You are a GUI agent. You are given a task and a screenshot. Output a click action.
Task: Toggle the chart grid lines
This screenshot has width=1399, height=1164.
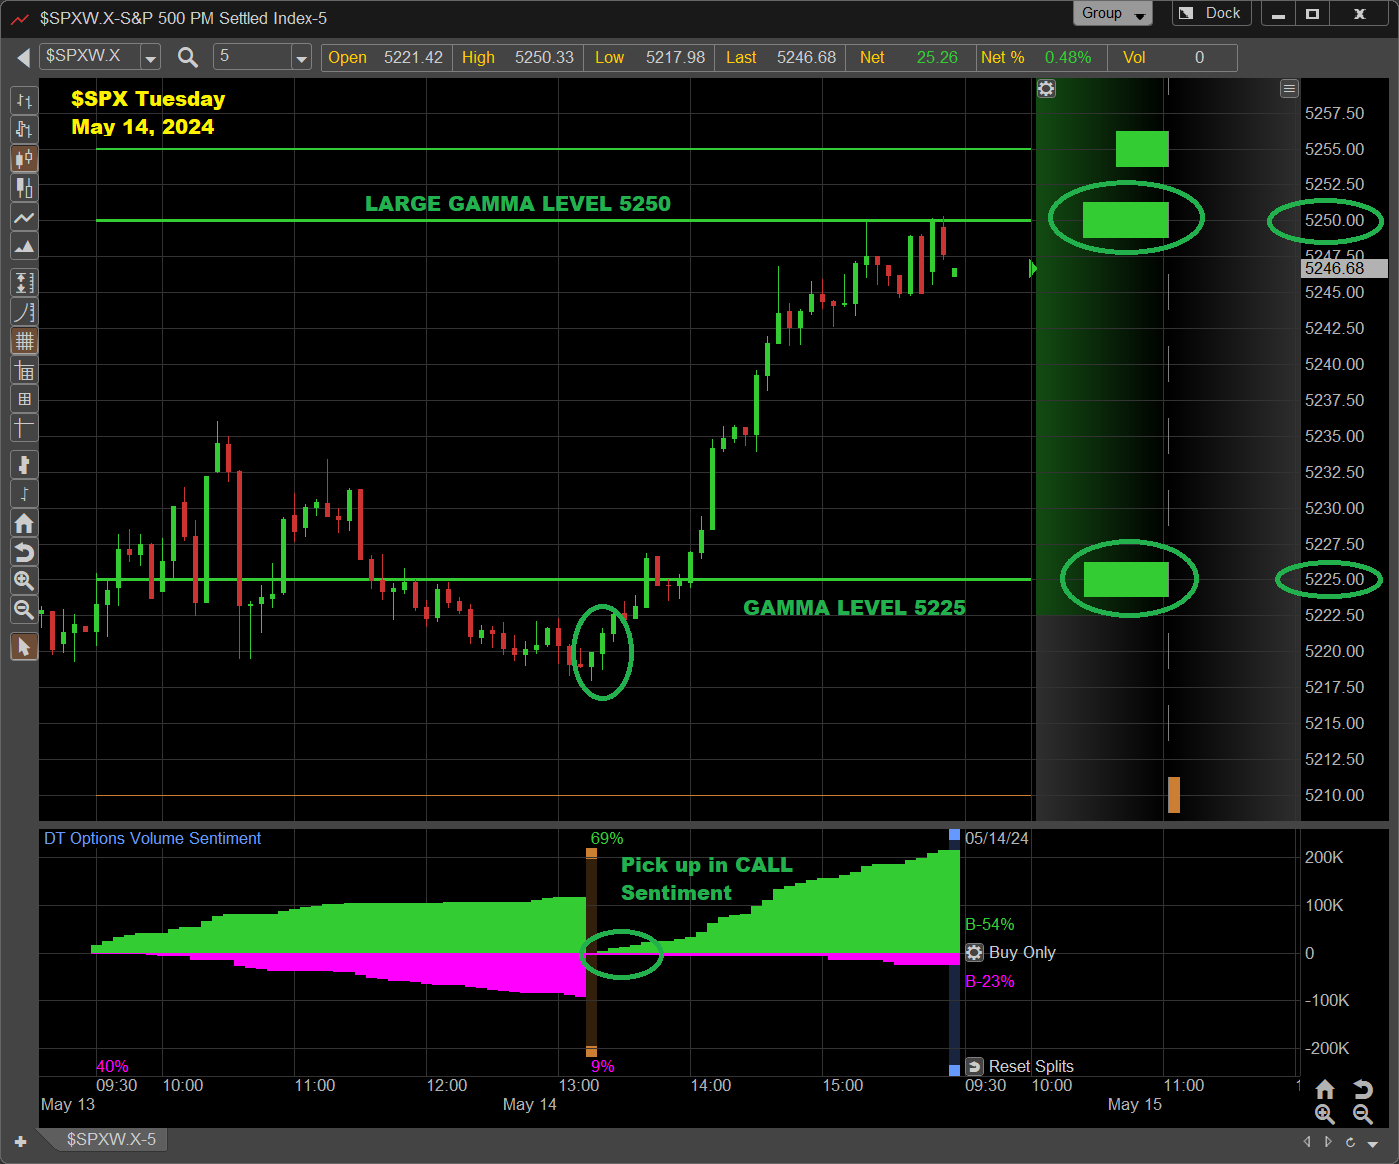pyautogui.click(x=24, y=341)
